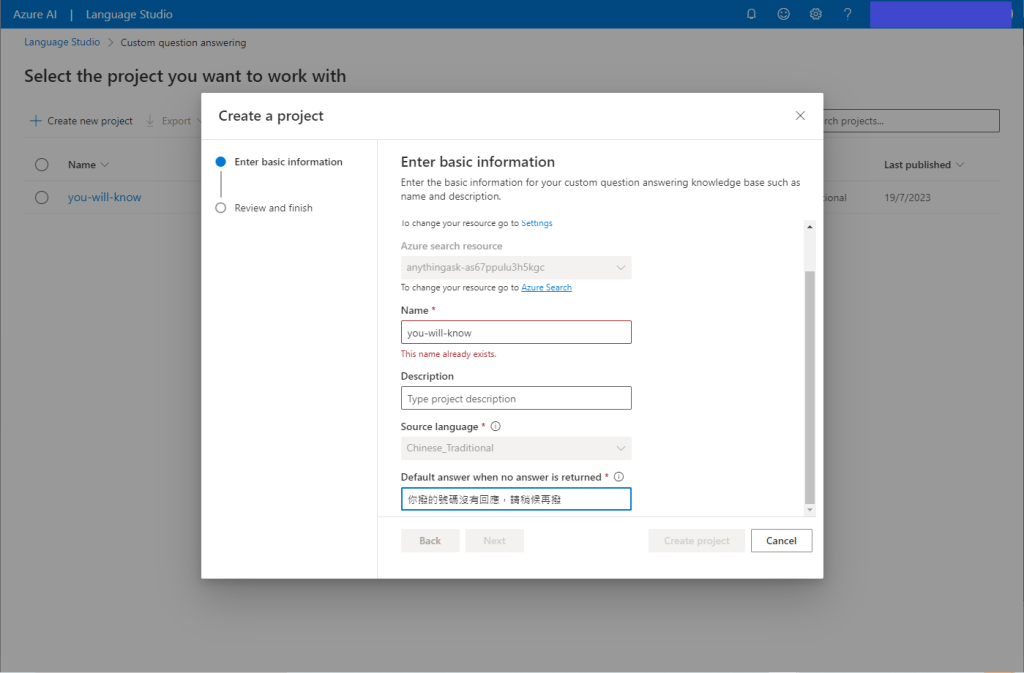This screenshot has height=673, width=1024.
Task: Toggle the select all projects radio button
Action: 41,165
